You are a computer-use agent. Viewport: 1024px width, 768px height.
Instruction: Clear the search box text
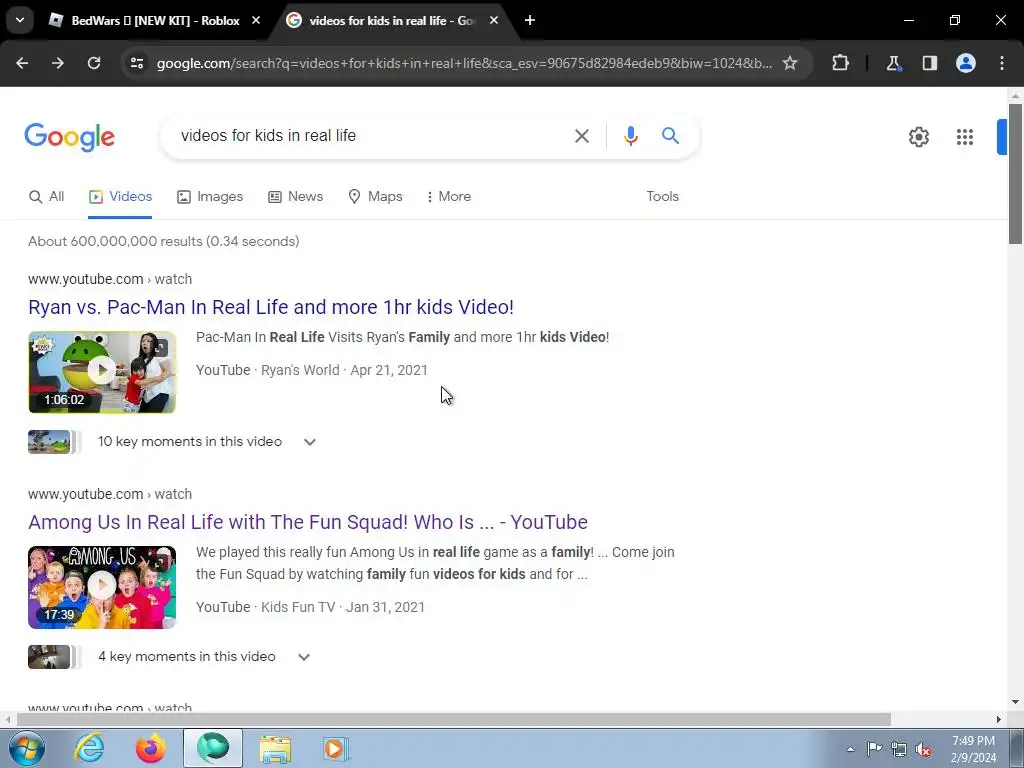(x=581, y=136)
